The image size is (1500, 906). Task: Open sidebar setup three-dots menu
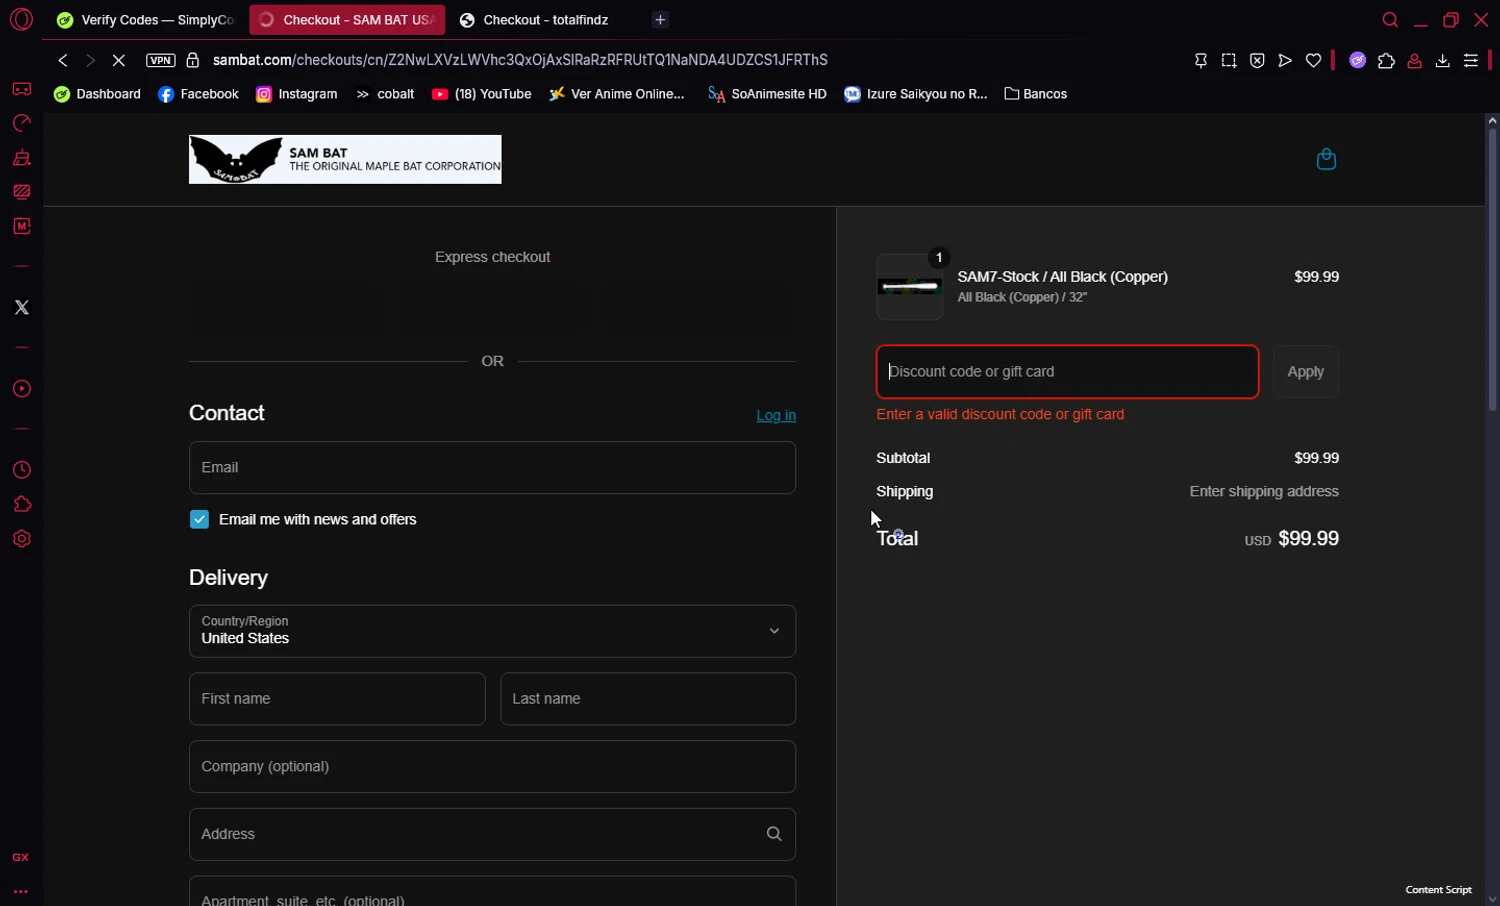tap(21, 891)
